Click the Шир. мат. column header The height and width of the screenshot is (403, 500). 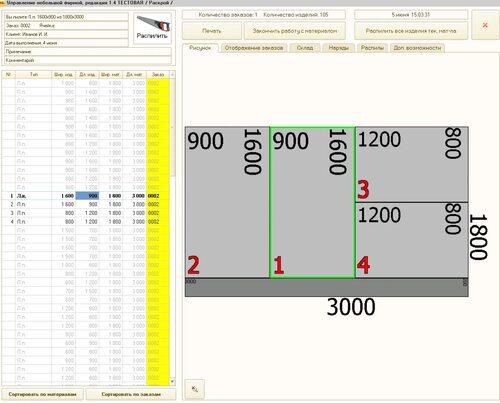(x=111, y=75)
